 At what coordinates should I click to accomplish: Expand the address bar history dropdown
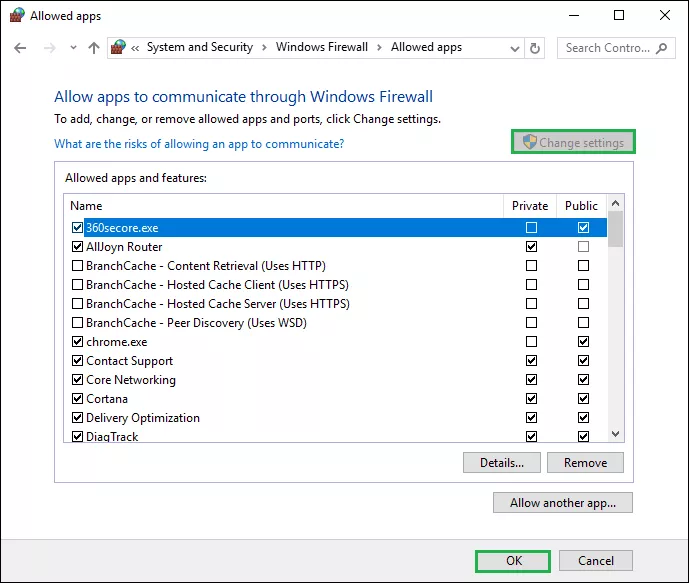coord(515,48)
